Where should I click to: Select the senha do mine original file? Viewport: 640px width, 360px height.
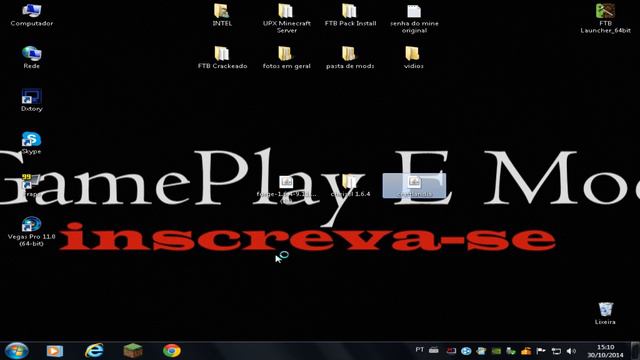pyautogui.click(x=414, y=18)
